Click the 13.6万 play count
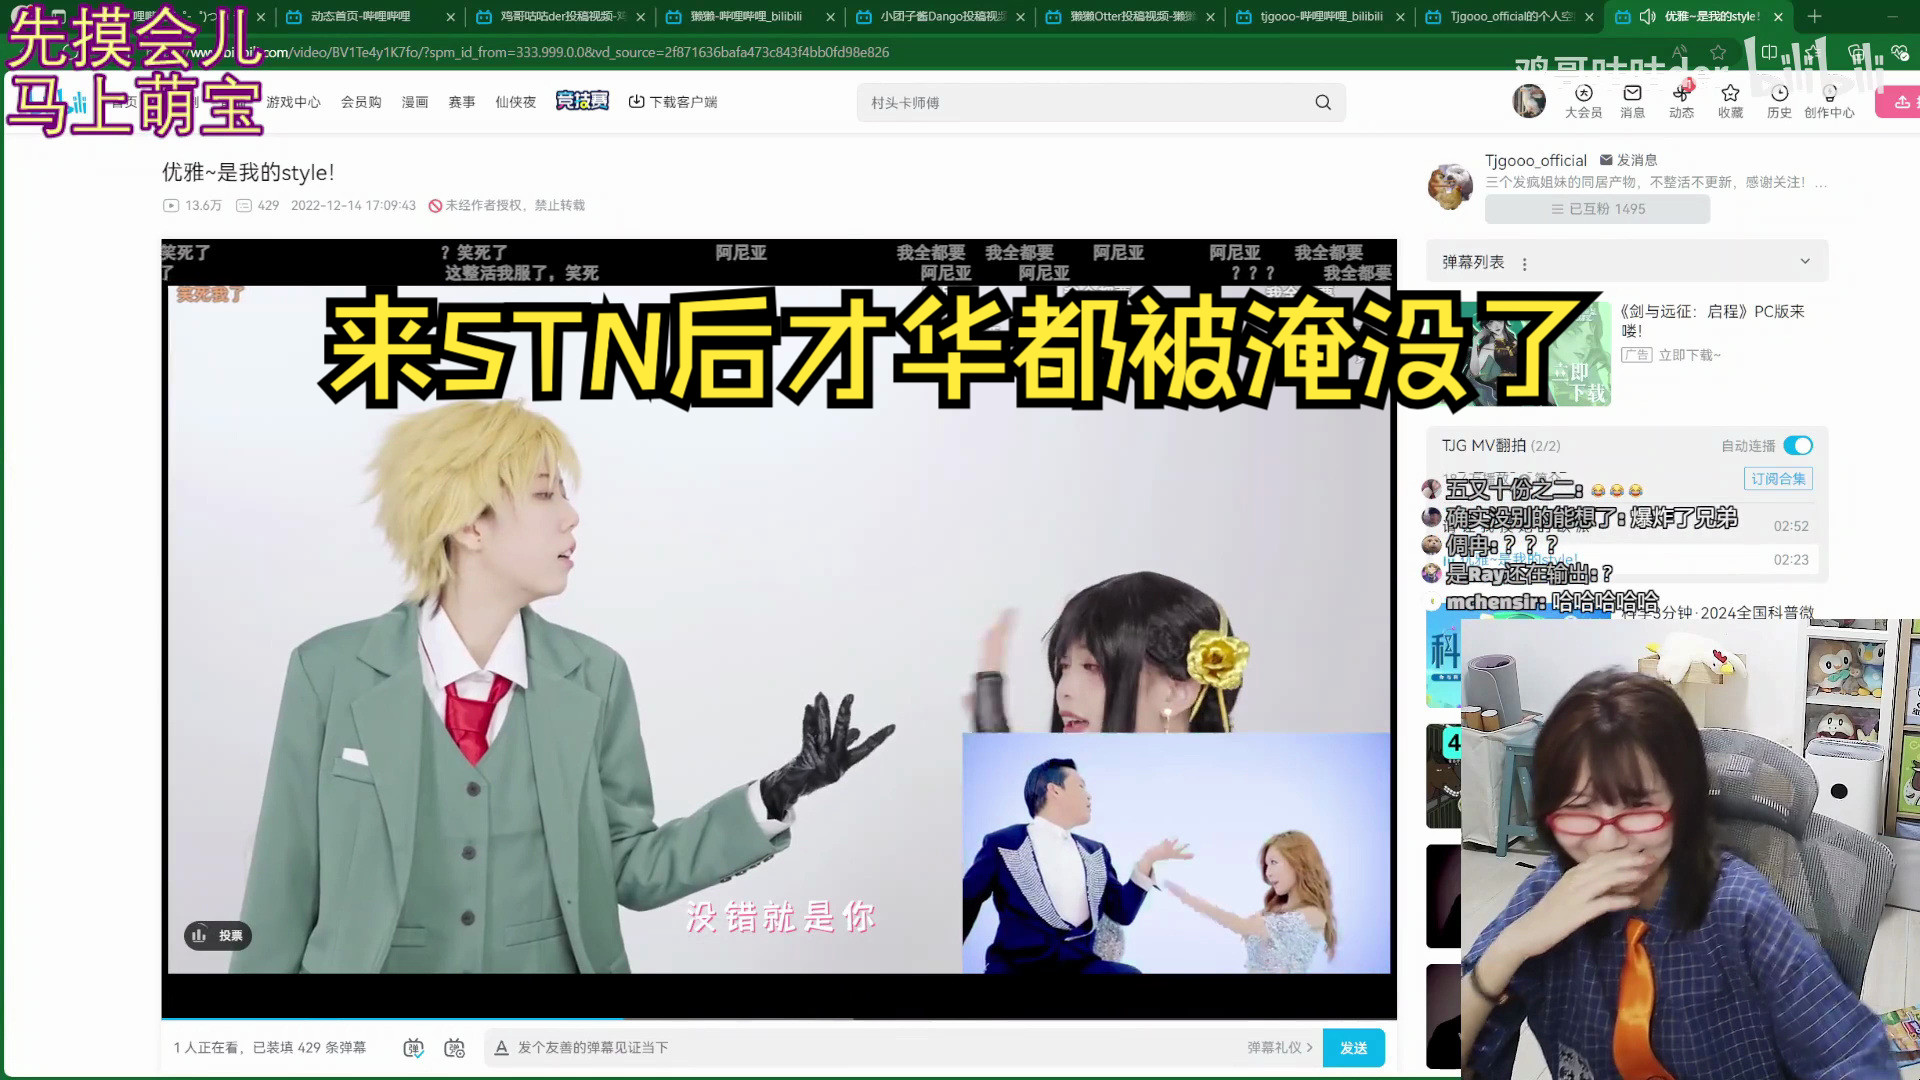The image size is (1920, 1080). [x=192, y=205]
